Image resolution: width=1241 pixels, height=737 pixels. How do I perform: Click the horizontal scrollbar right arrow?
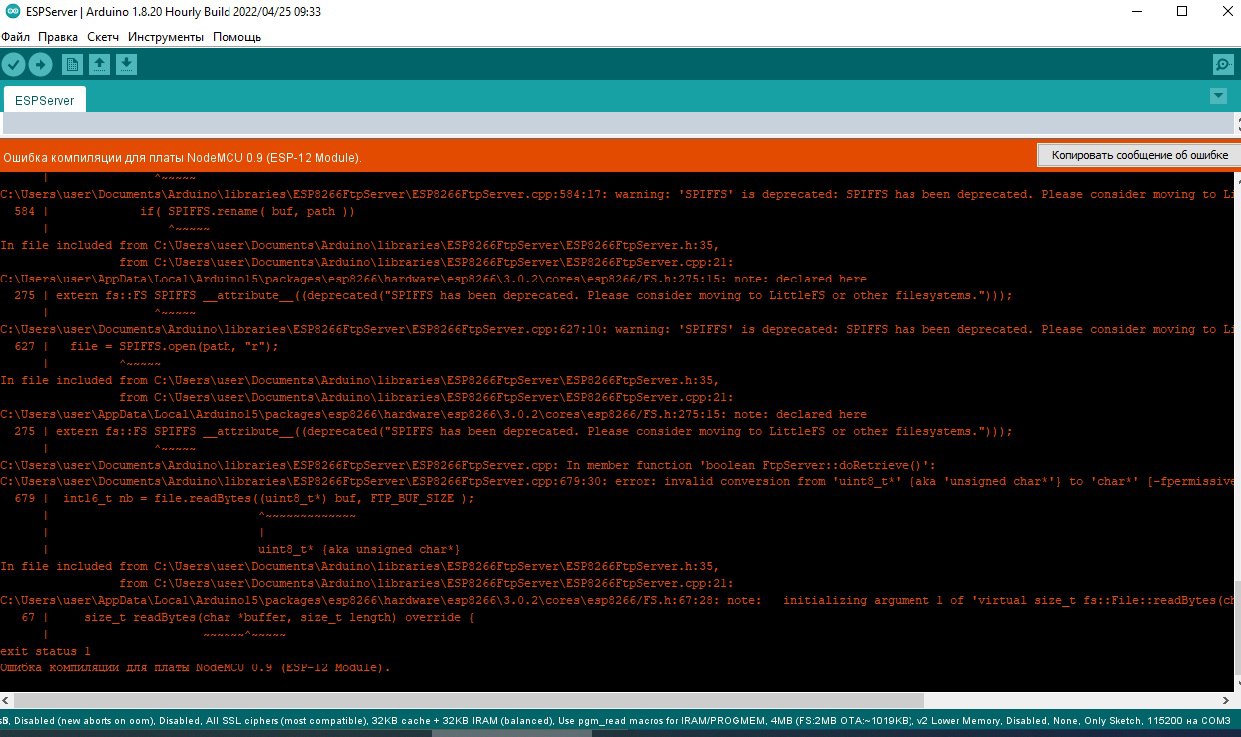(x=1224, y=699)
